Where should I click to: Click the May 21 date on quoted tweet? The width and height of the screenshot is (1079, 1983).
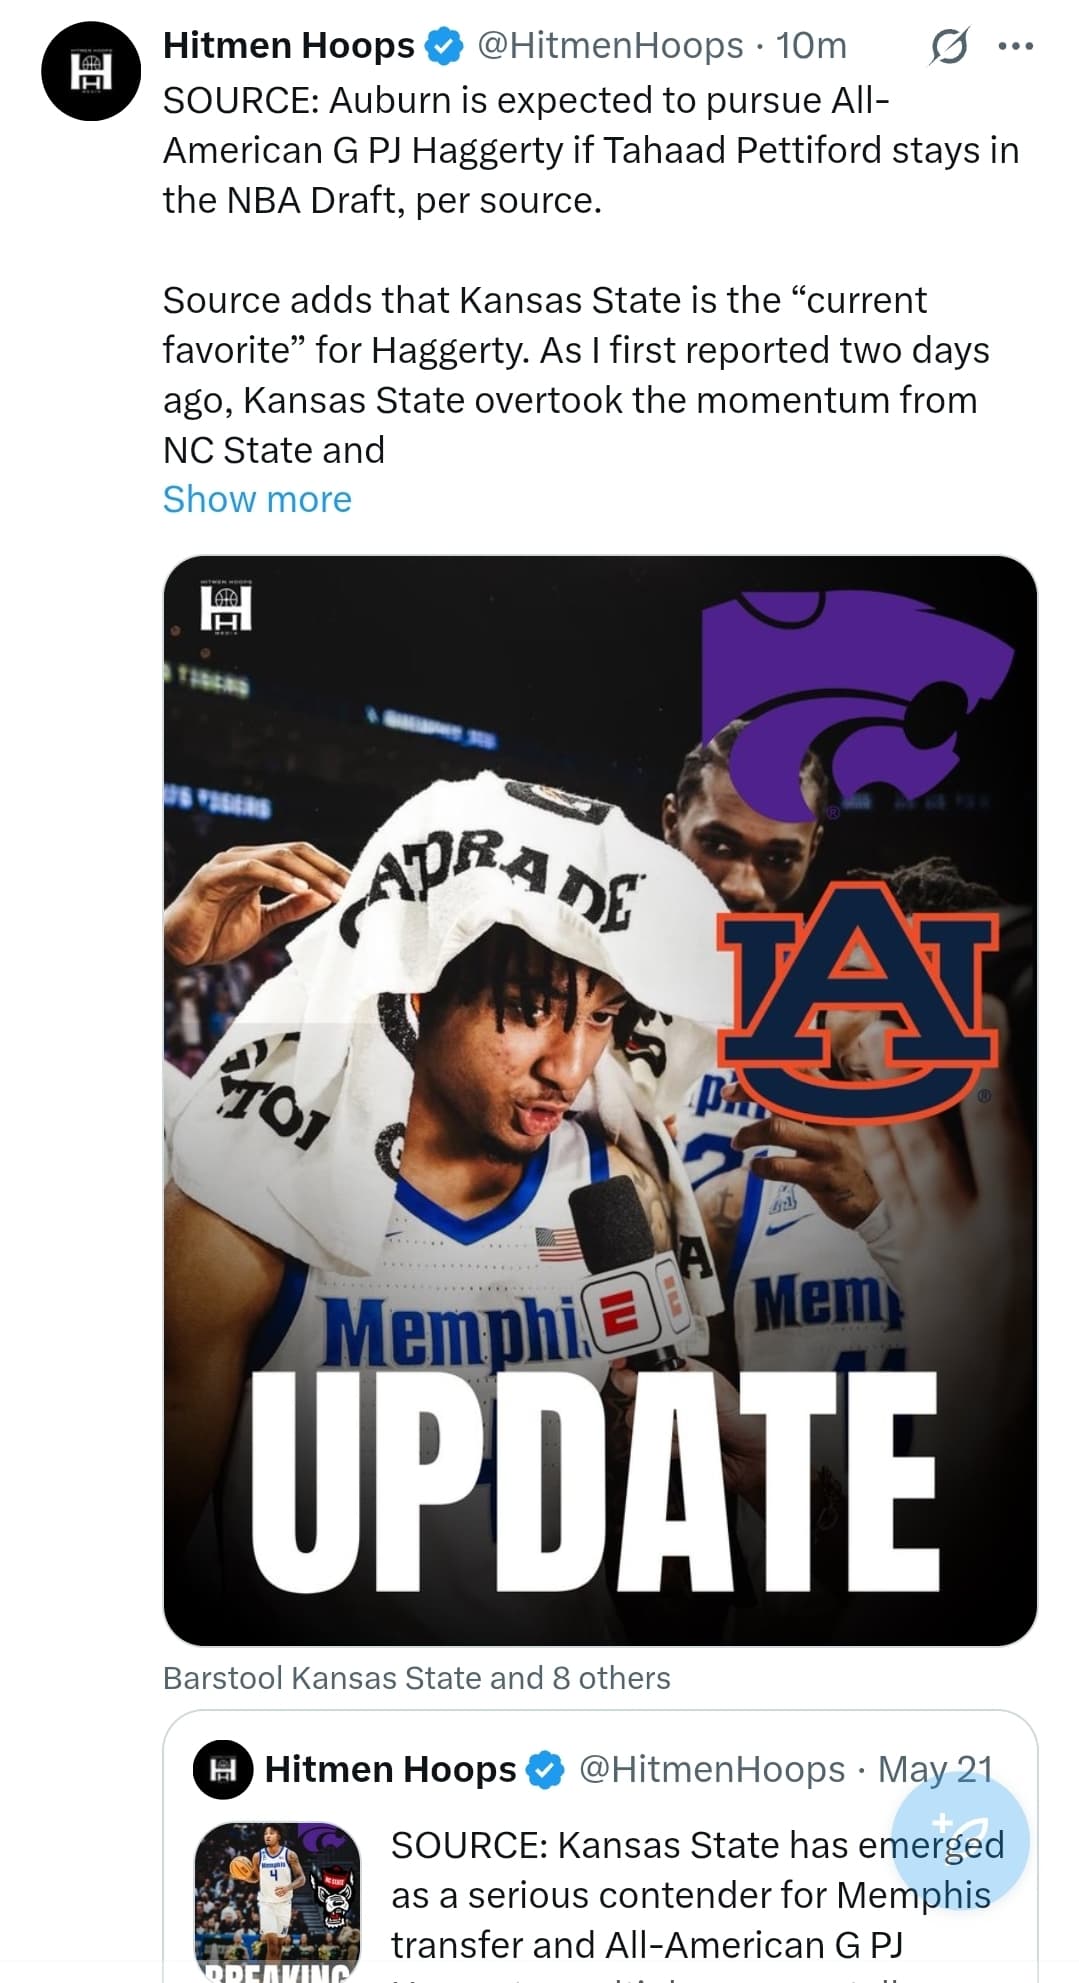[x=935, y=1770]
